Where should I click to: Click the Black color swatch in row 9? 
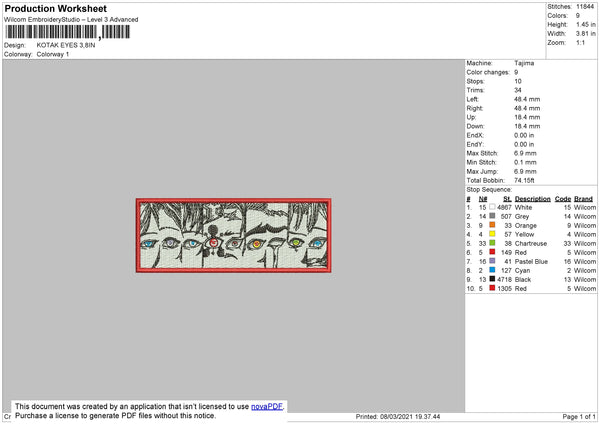tap(492, 279)
